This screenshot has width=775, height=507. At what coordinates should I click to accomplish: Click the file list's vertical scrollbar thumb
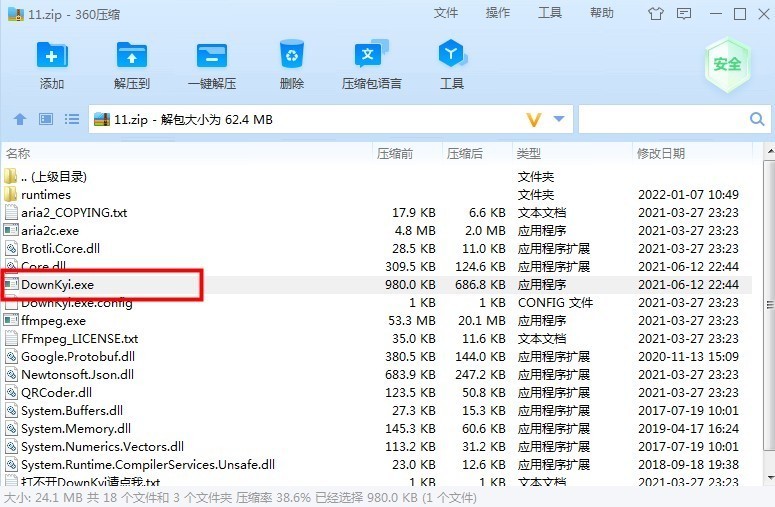click(x=769, y=305)
